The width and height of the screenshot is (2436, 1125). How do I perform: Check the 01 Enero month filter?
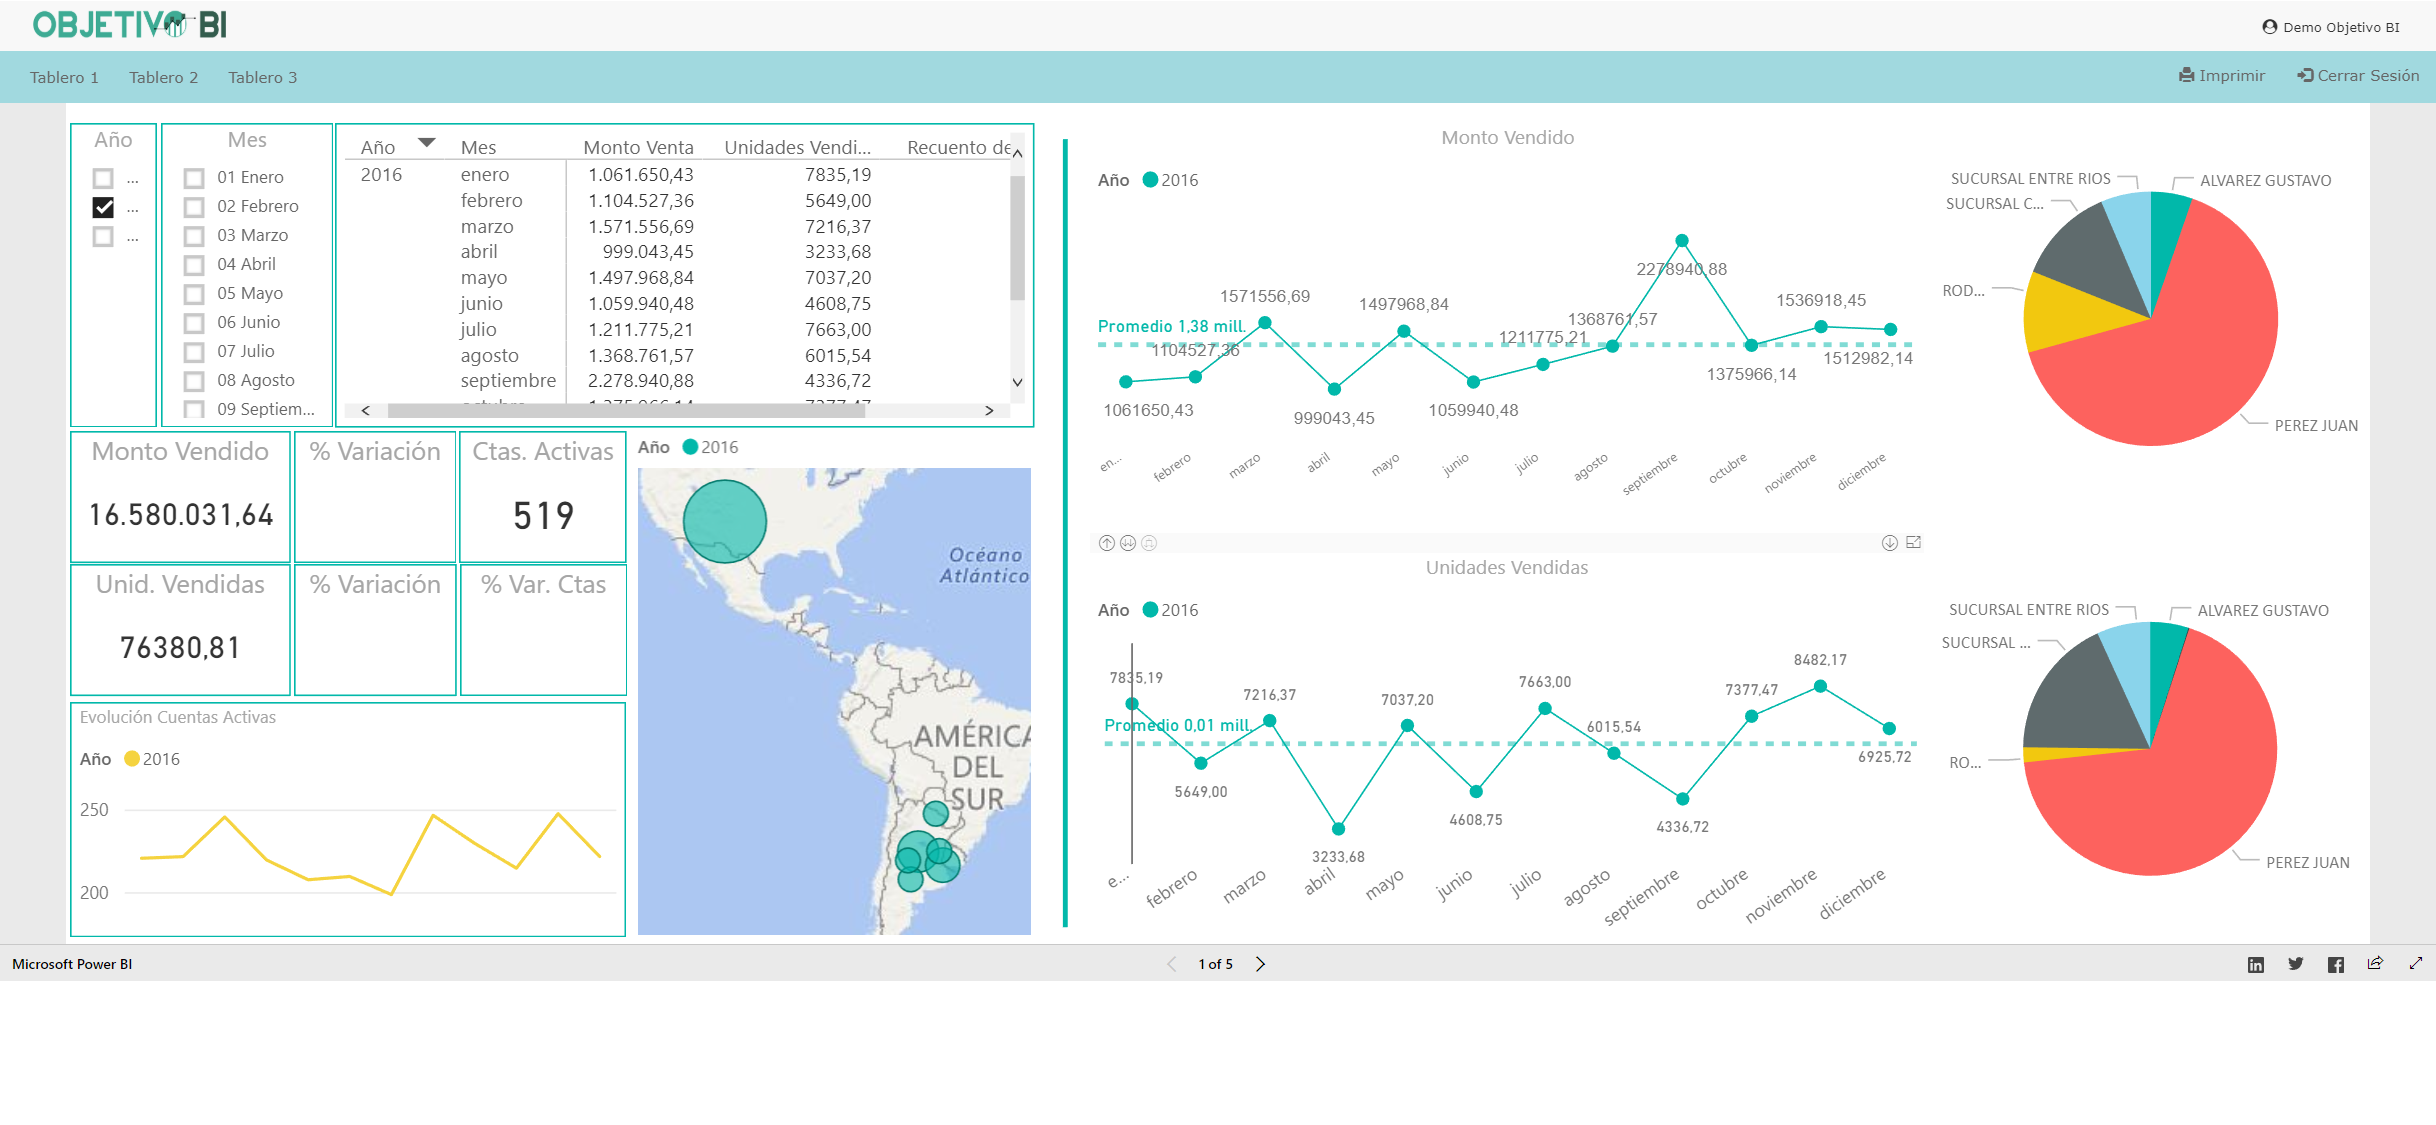coord(194,178)
